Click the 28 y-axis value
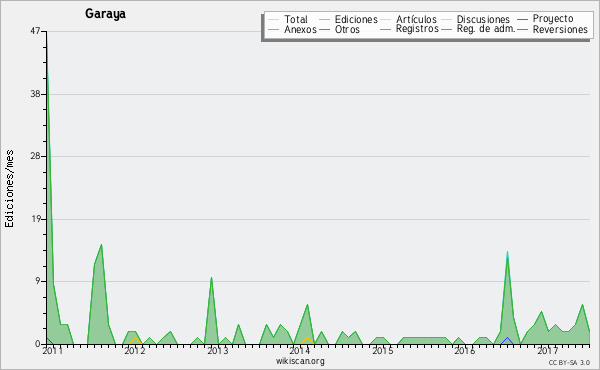This screenshot has width=600, height=370. (x=35, y=156)
